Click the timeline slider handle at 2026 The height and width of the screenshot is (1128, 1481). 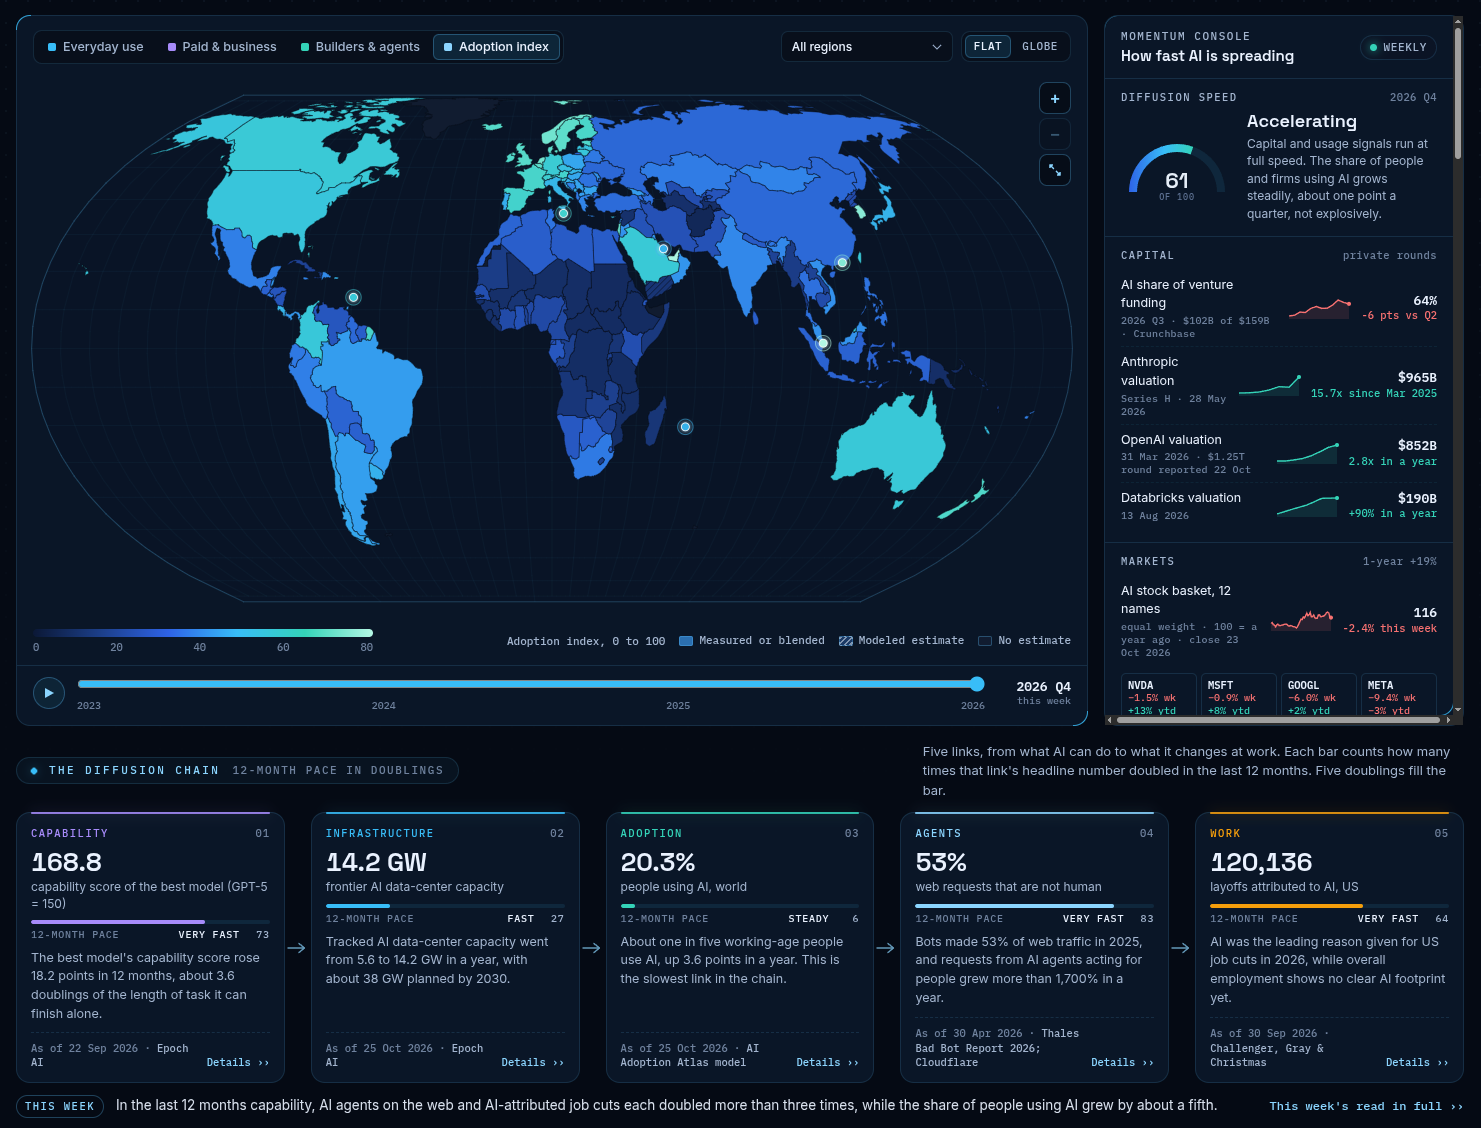977,684
